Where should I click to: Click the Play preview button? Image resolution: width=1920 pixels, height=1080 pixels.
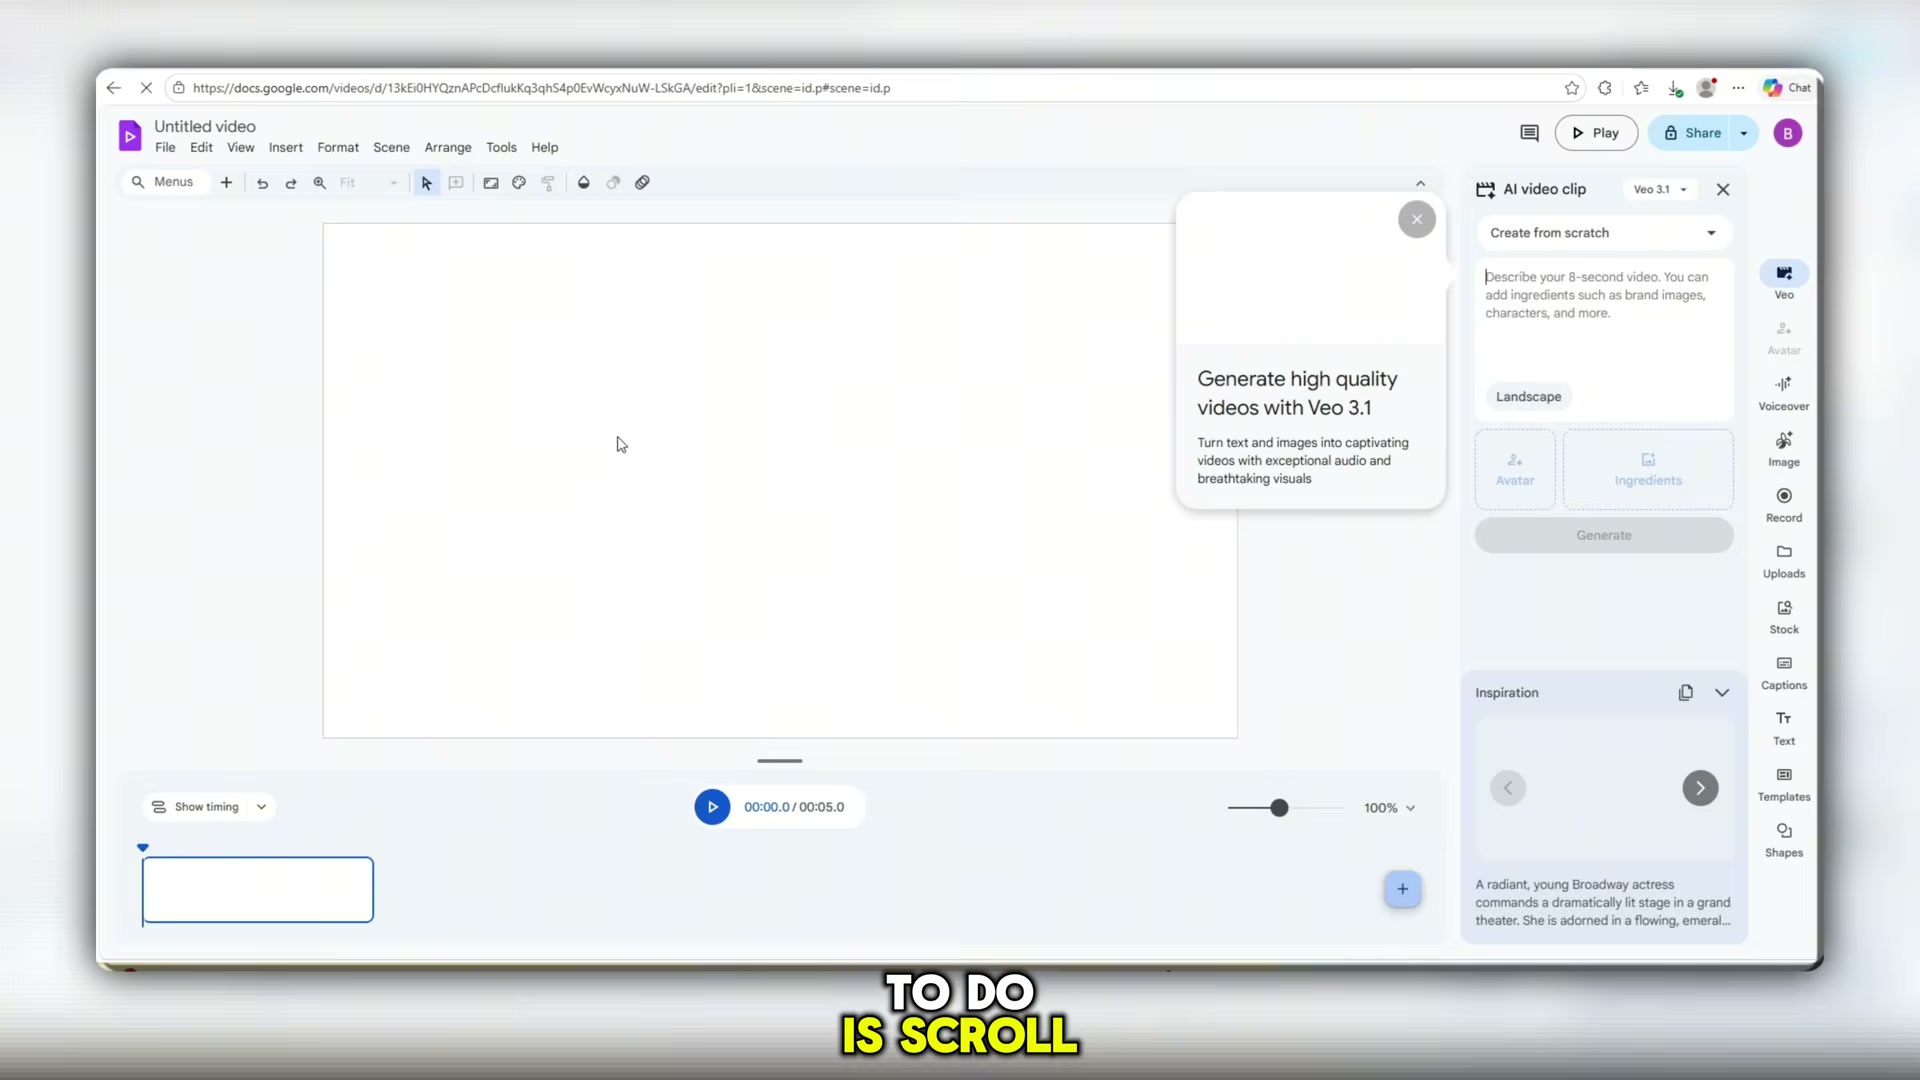pos(1596,133)
